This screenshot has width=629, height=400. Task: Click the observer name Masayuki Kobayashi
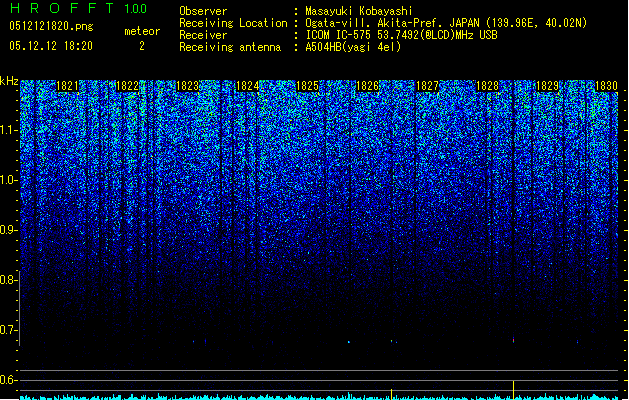[359, 11]
